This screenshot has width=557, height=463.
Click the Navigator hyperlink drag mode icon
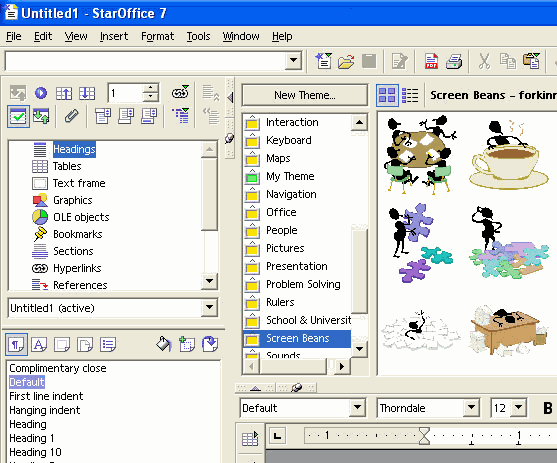(180, 92)
